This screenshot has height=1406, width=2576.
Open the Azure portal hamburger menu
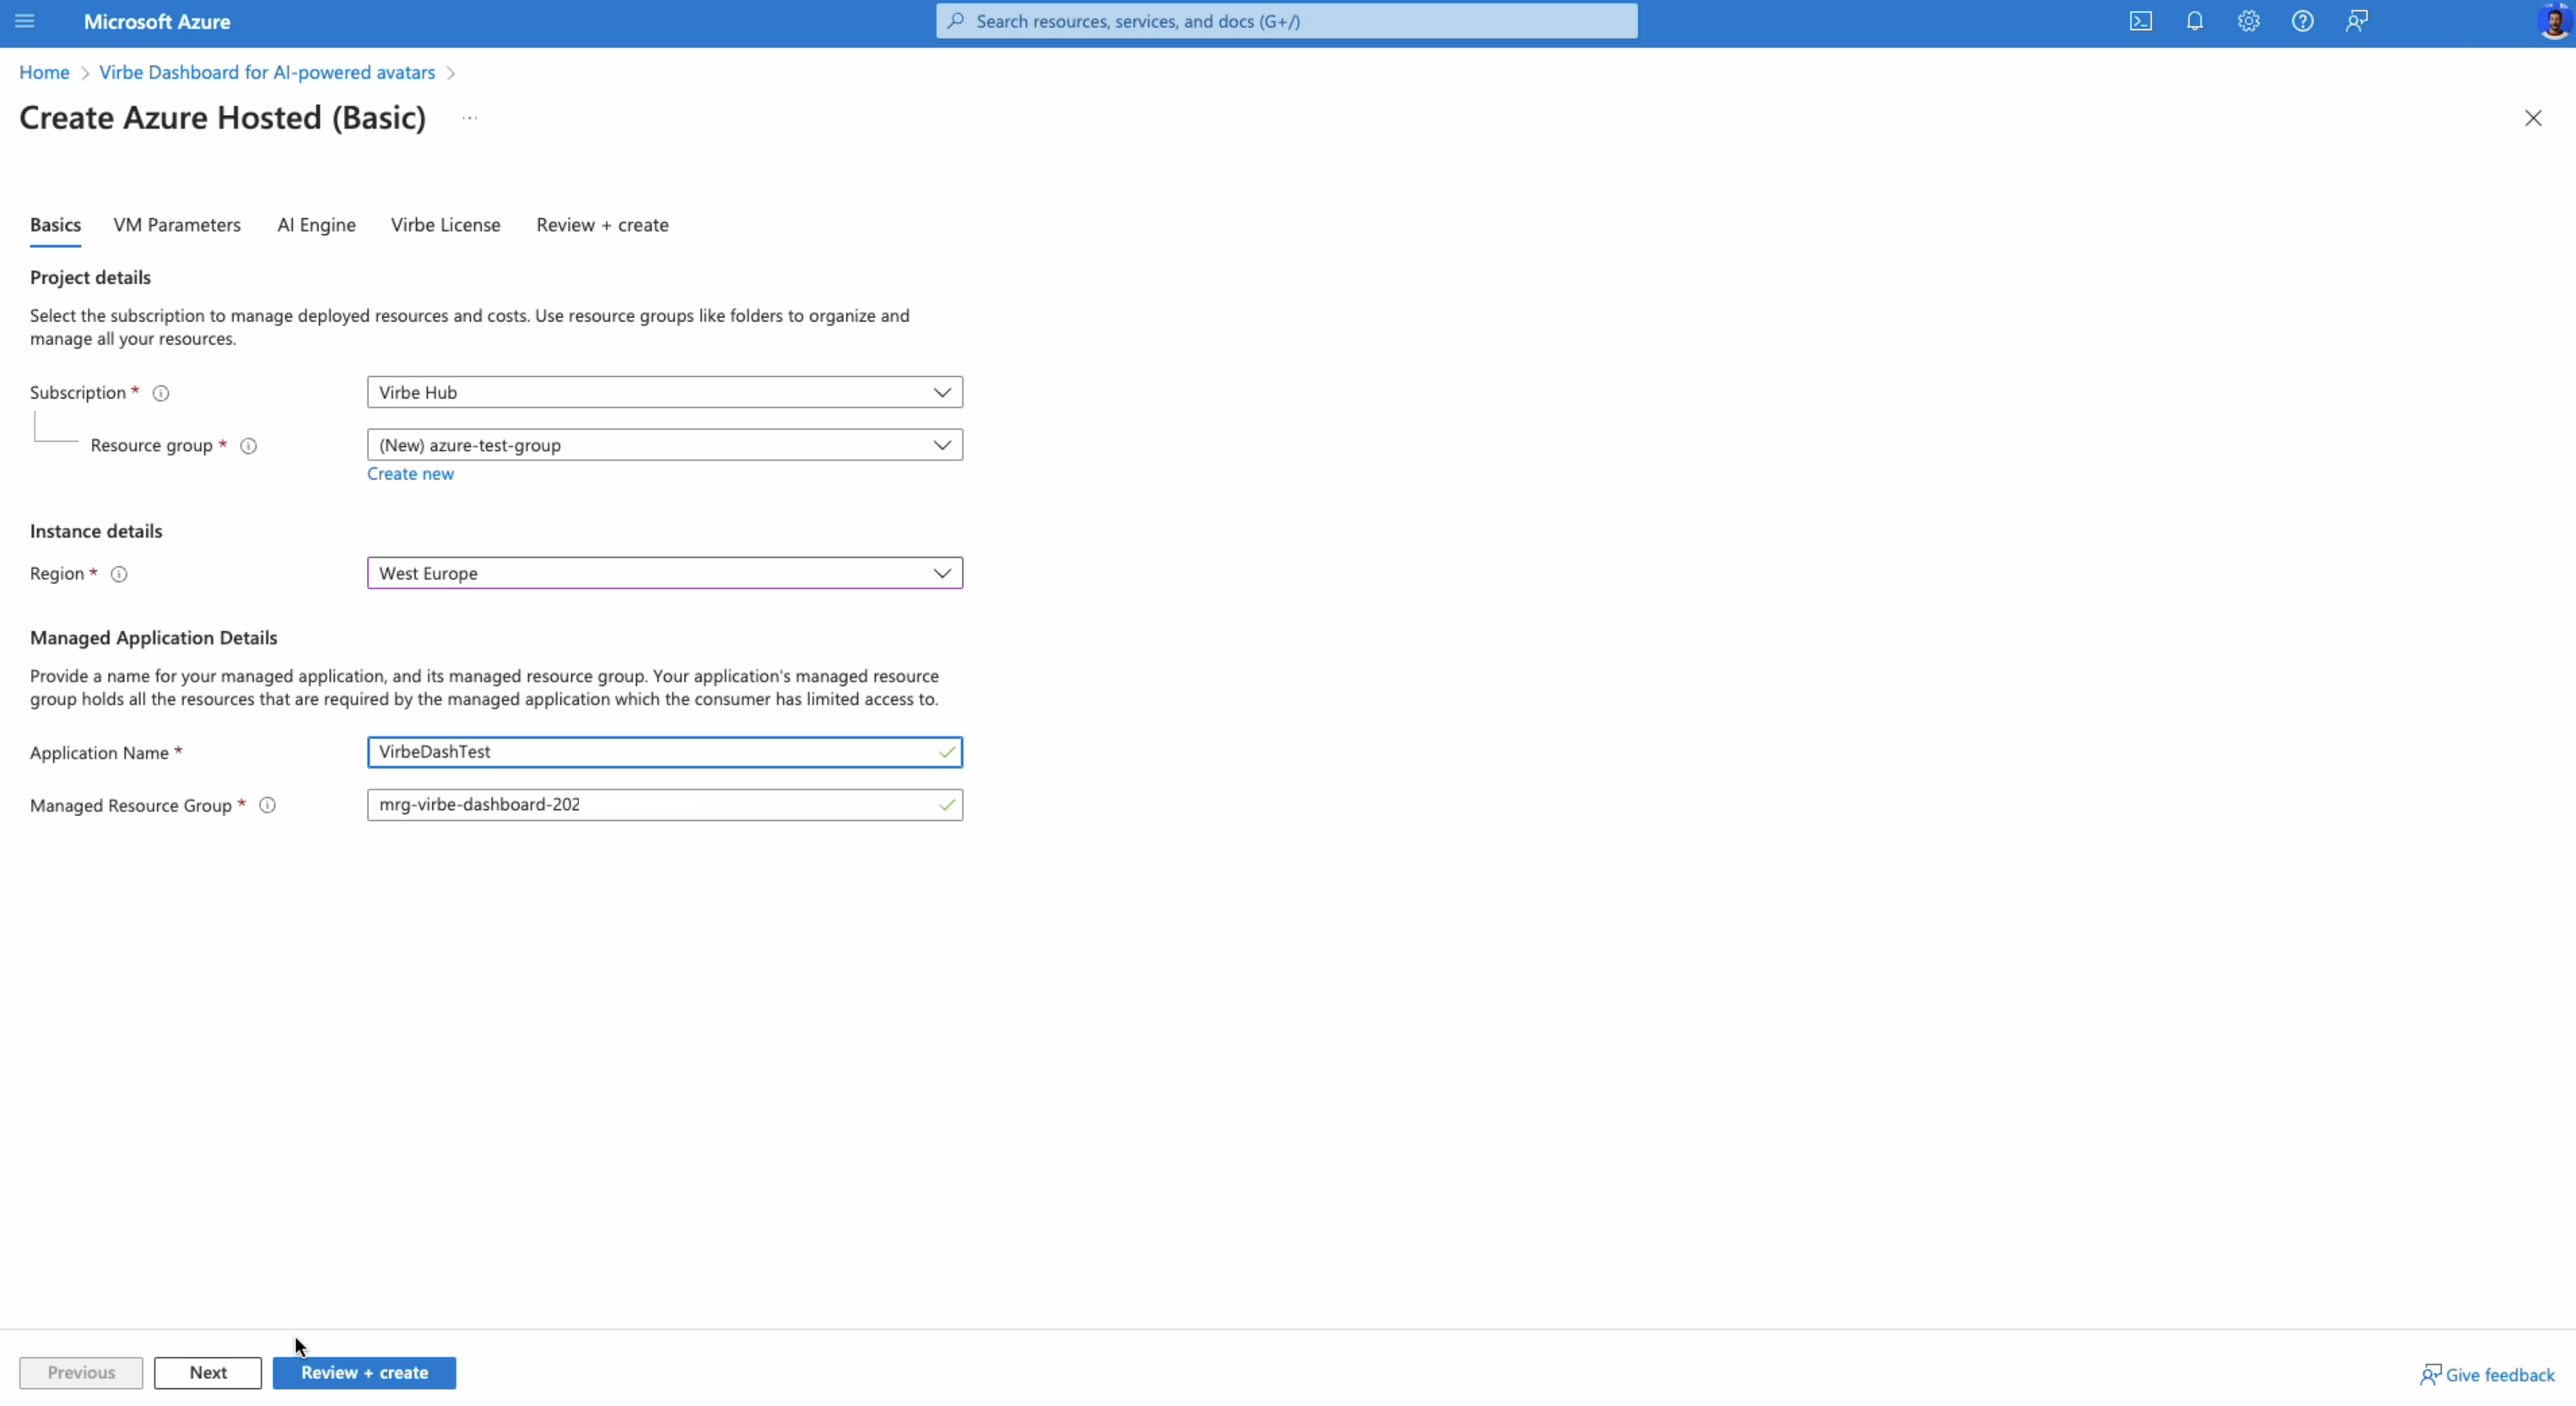coord(25,21)
